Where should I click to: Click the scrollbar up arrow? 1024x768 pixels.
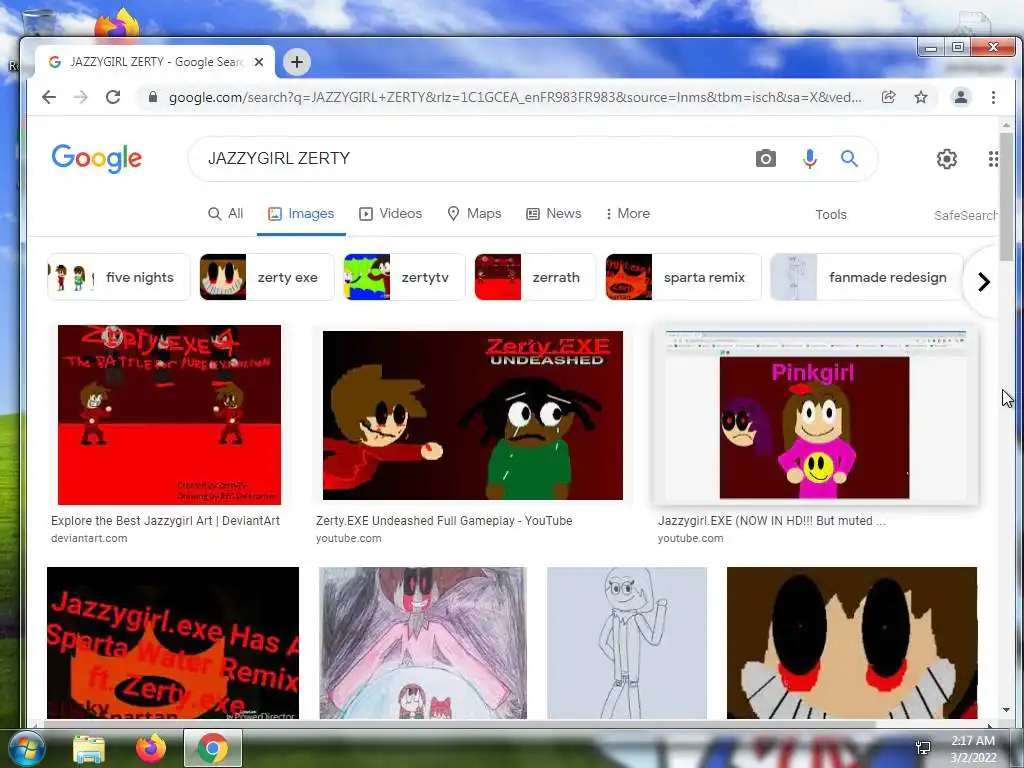click(1006, 124)
